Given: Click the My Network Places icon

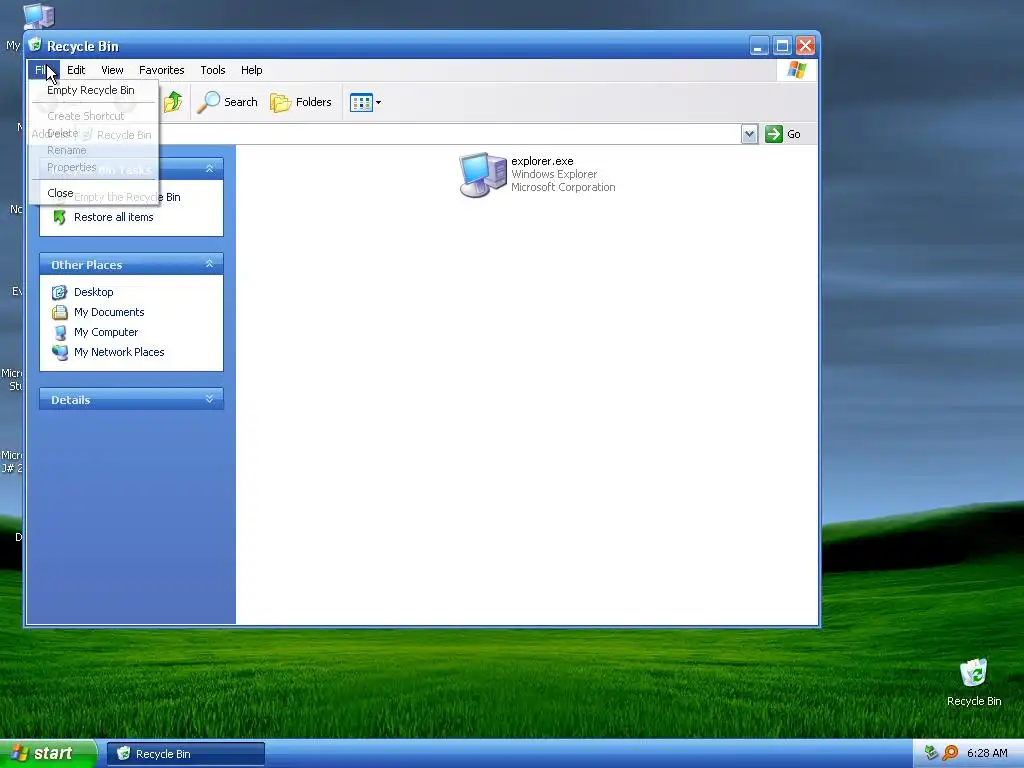Looking at the screenshot, I should [x=59, y=353].
